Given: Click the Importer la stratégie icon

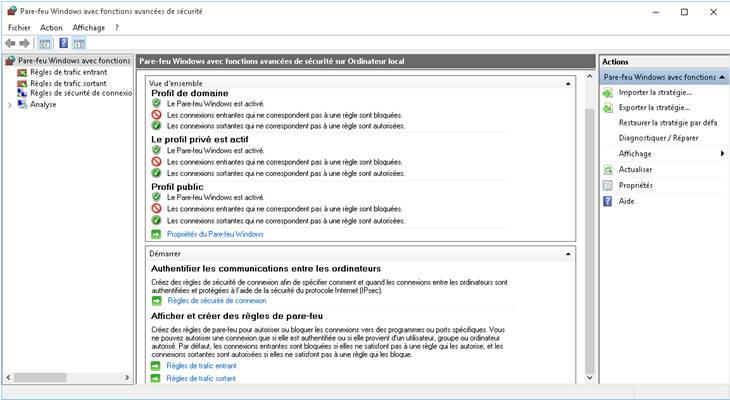Looking at the screenshot, I should tap(608, 93).
